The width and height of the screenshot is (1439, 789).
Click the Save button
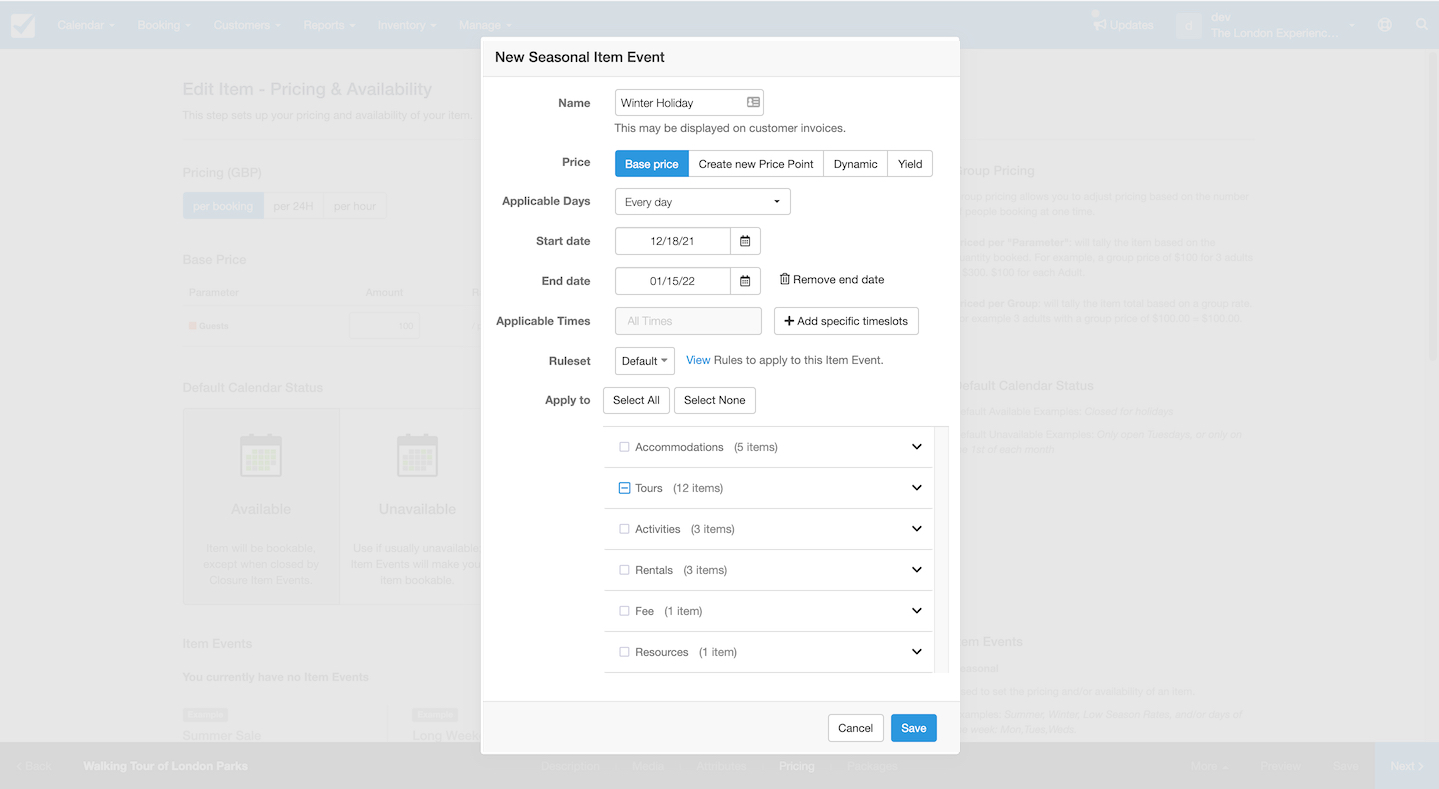914,728
